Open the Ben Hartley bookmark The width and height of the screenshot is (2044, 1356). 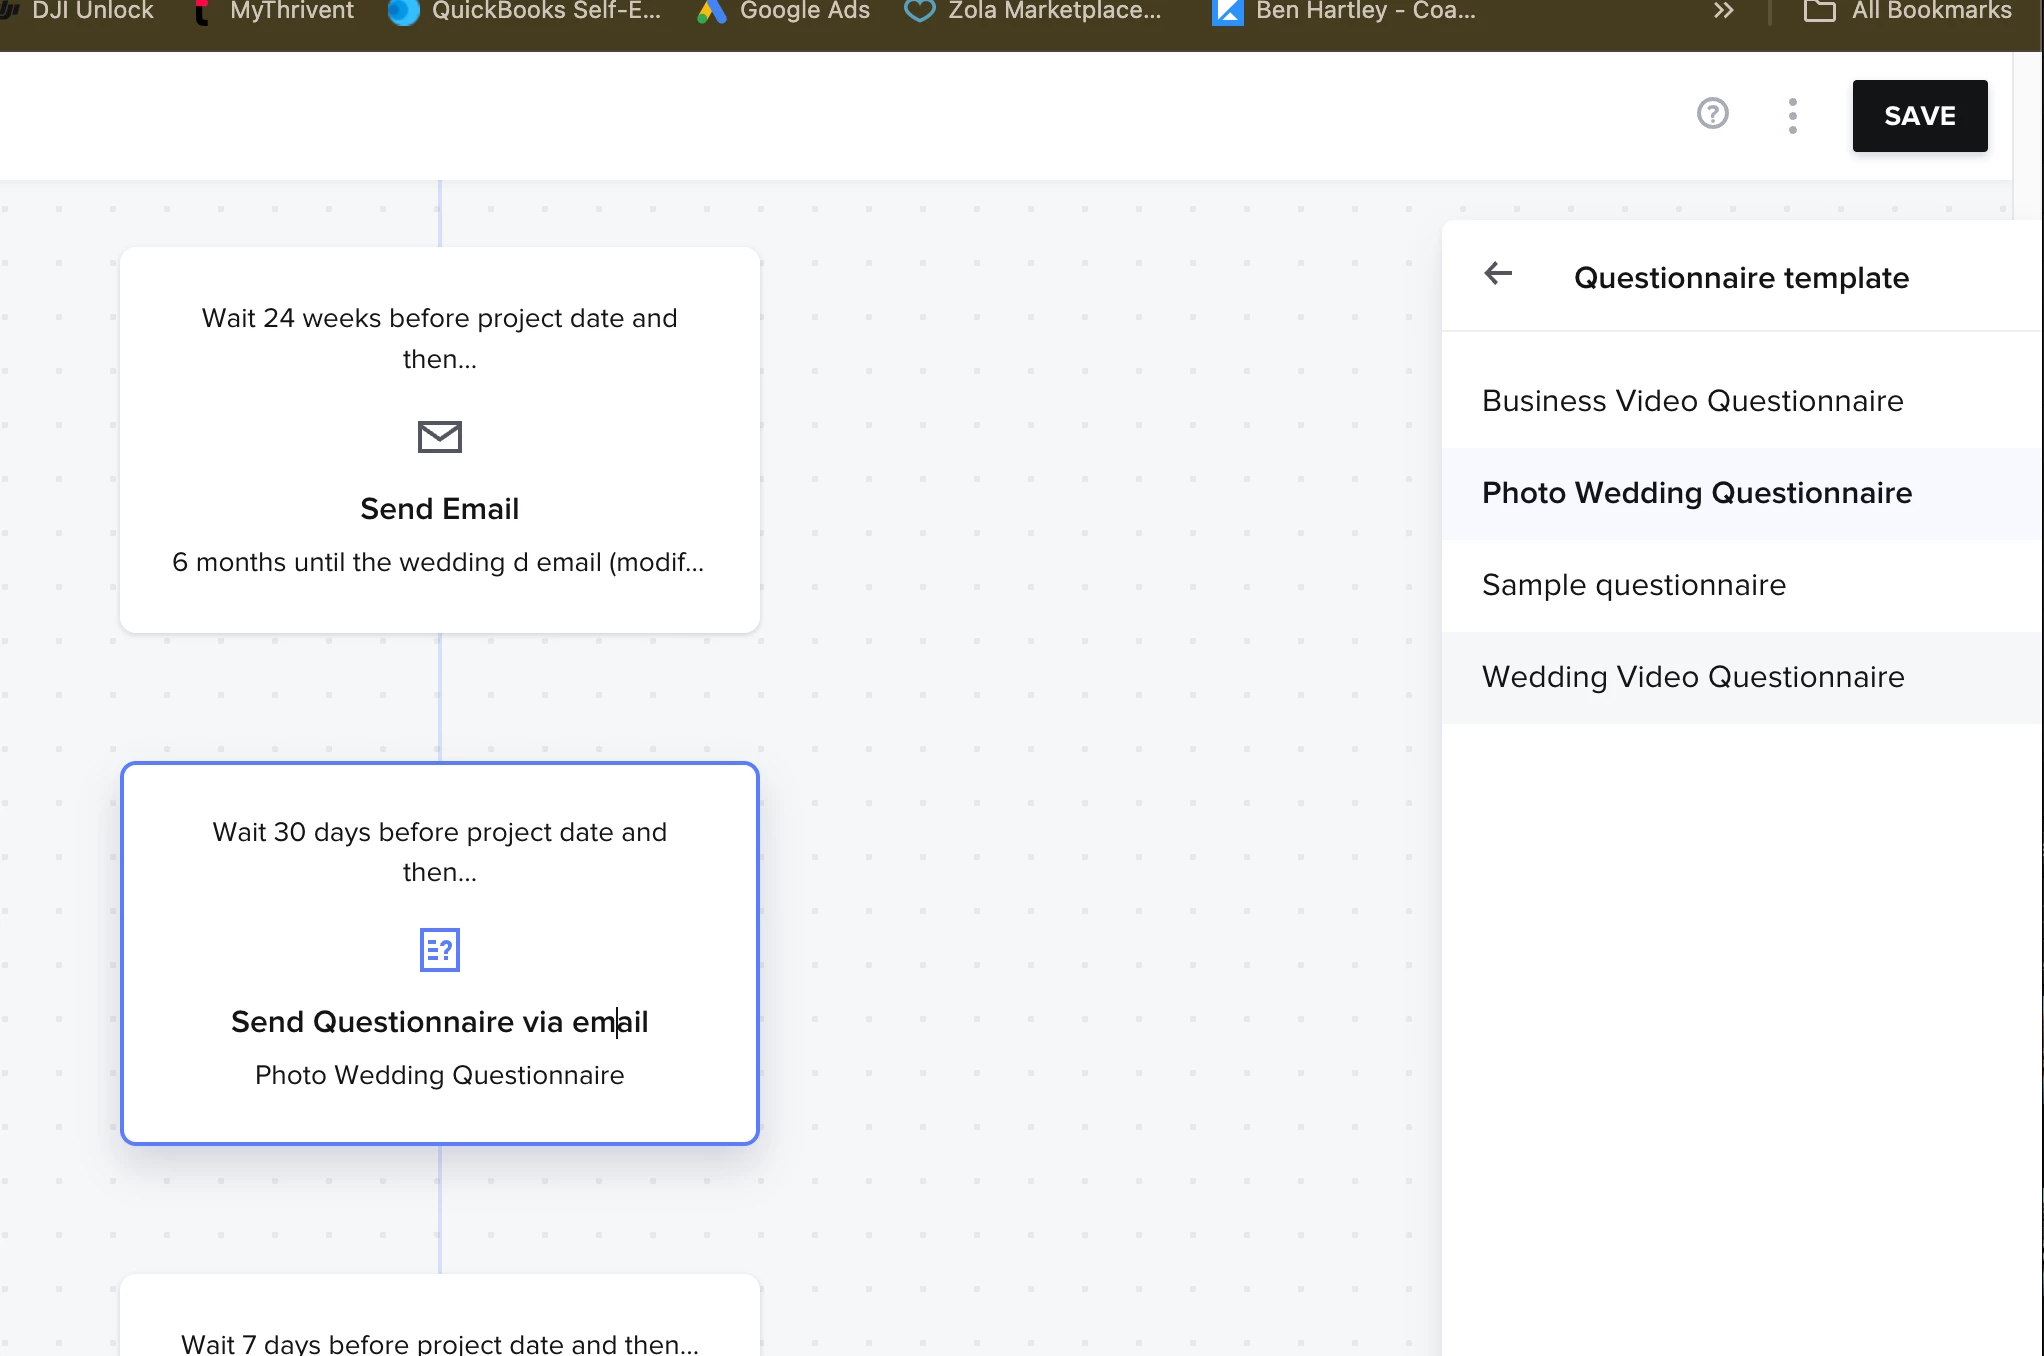point(1343,11)
